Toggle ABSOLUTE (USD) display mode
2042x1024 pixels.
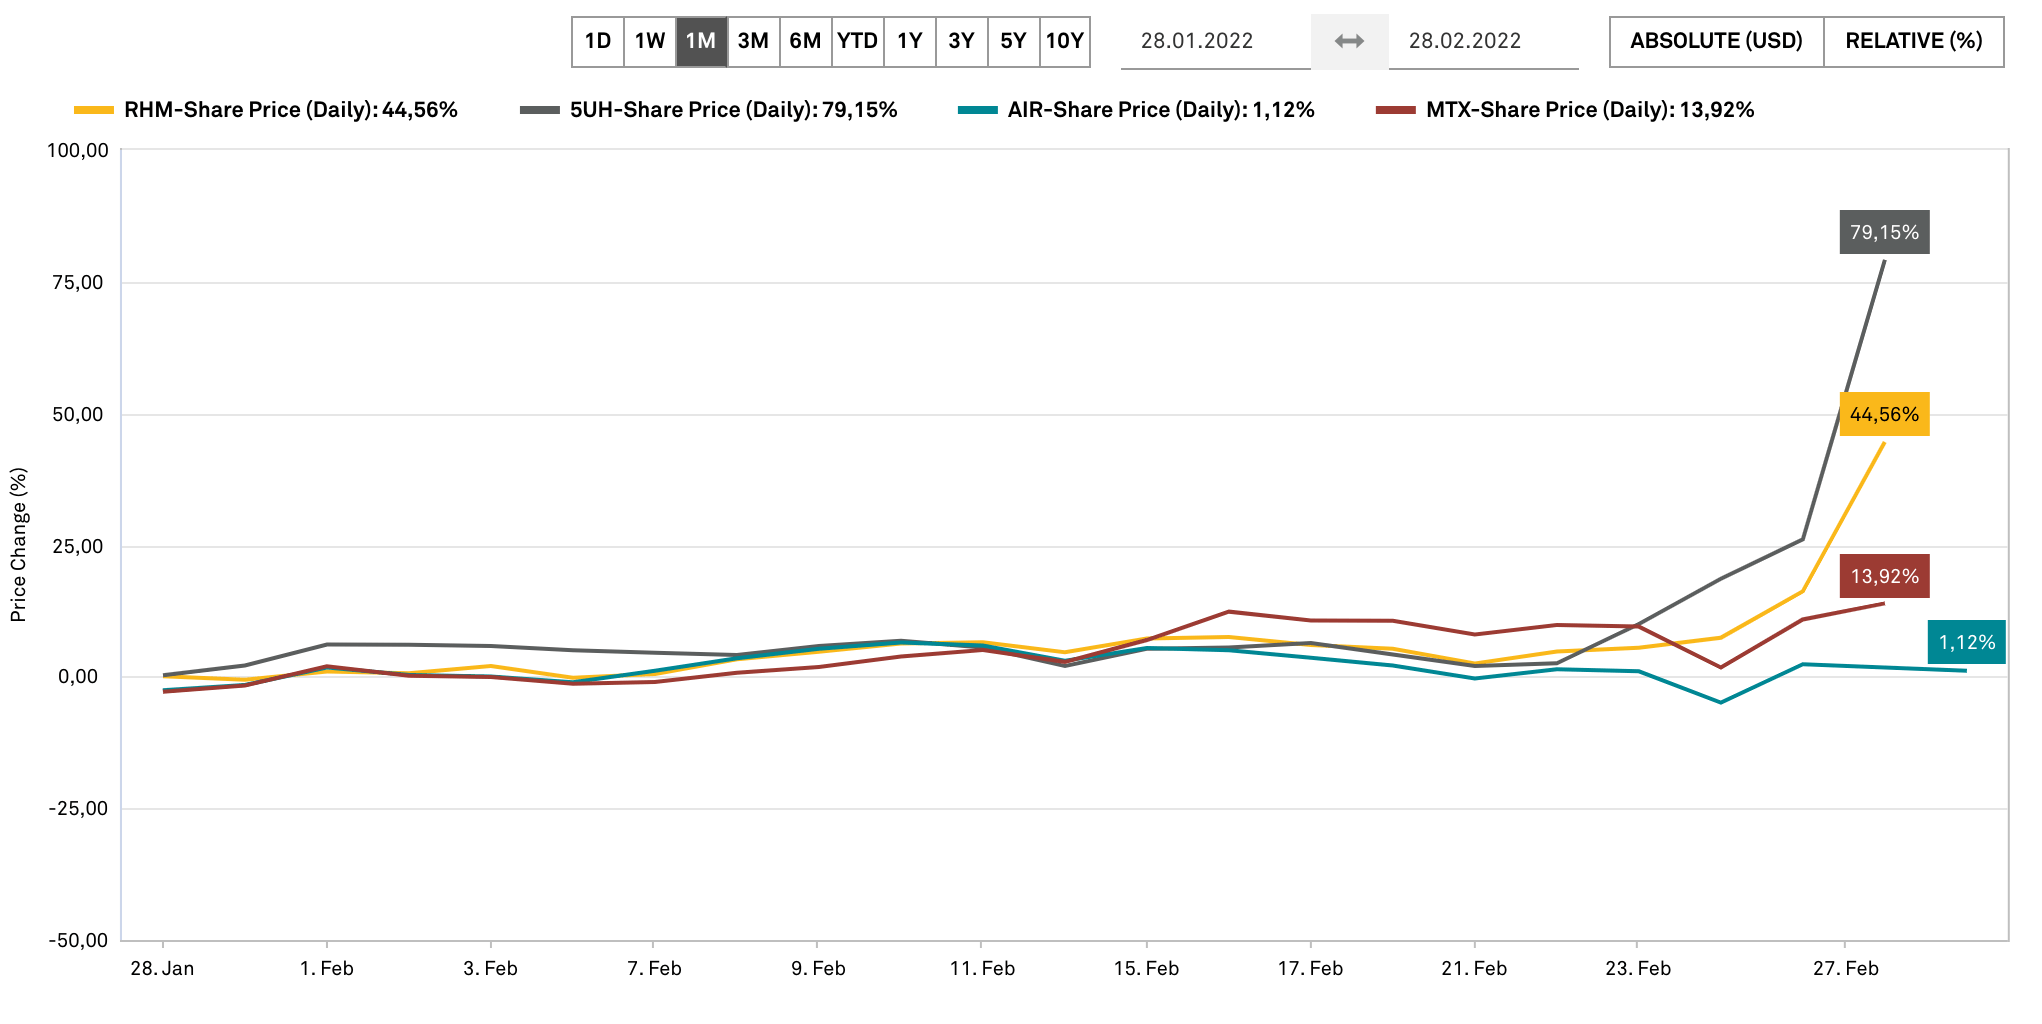[1716, 41]
